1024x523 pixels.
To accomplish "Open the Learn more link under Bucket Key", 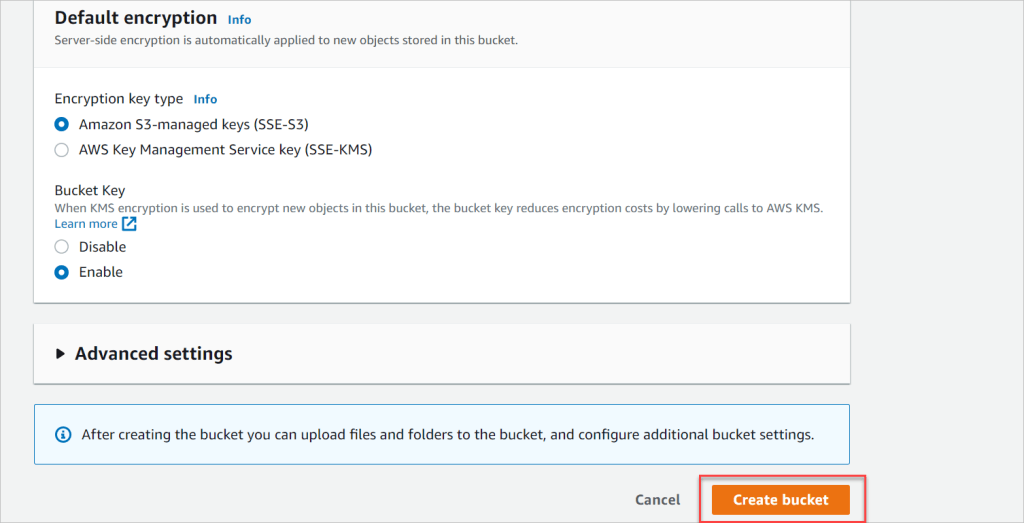I will click(x=86, y=224).
